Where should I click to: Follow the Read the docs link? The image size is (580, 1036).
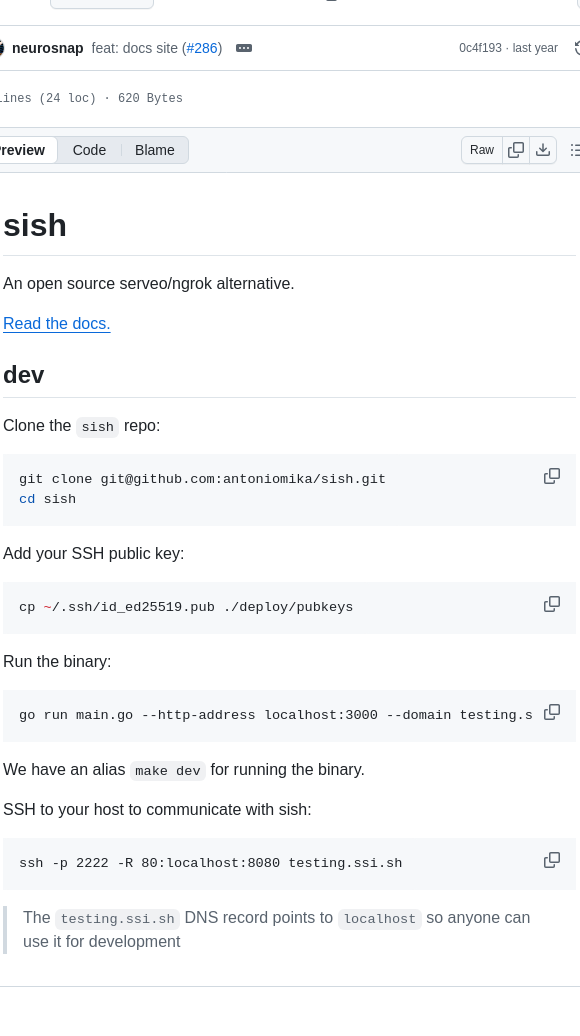click(x=56, y=323)
